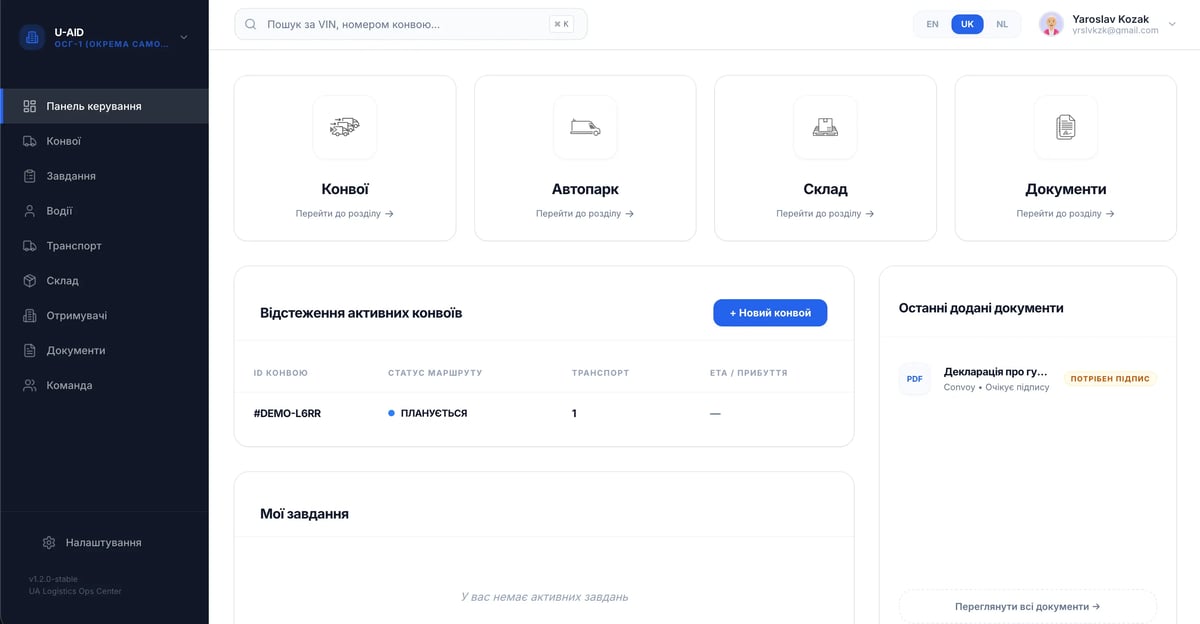Click the gear icon beside Налаштування
The width and height of the screenshot is (1200, 624).
(x=49, y=543)
